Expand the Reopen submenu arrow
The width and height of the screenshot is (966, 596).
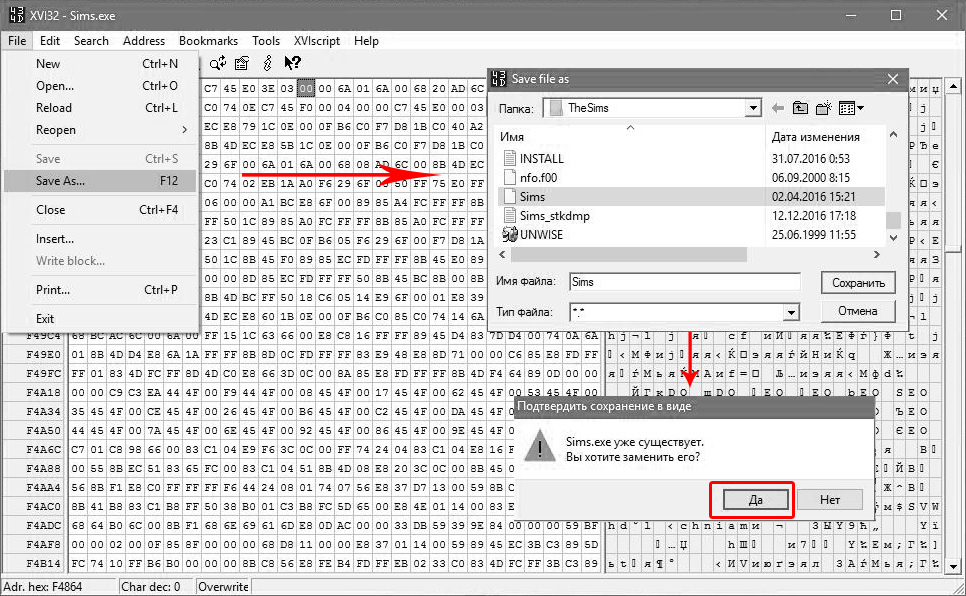point(184,130)
